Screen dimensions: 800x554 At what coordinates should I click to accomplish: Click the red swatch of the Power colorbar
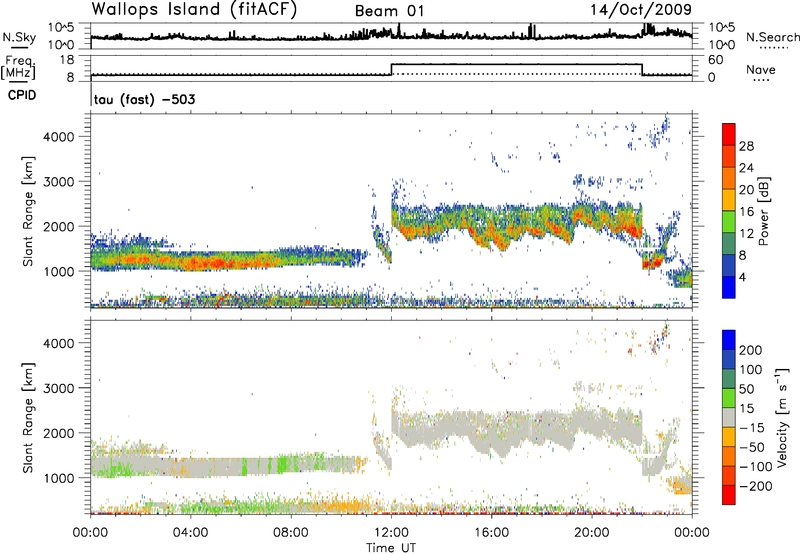coord(729,134)
